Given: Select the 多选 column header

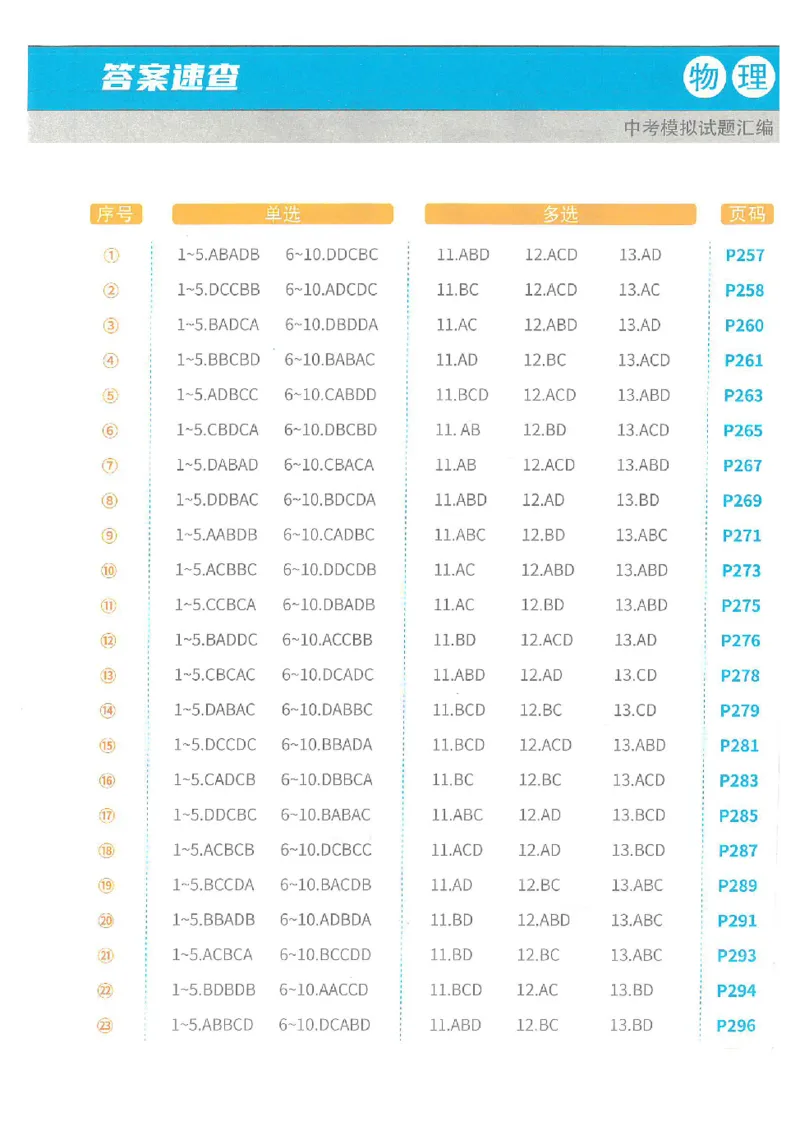Looking at the screenshot, I should pos(560,214).
